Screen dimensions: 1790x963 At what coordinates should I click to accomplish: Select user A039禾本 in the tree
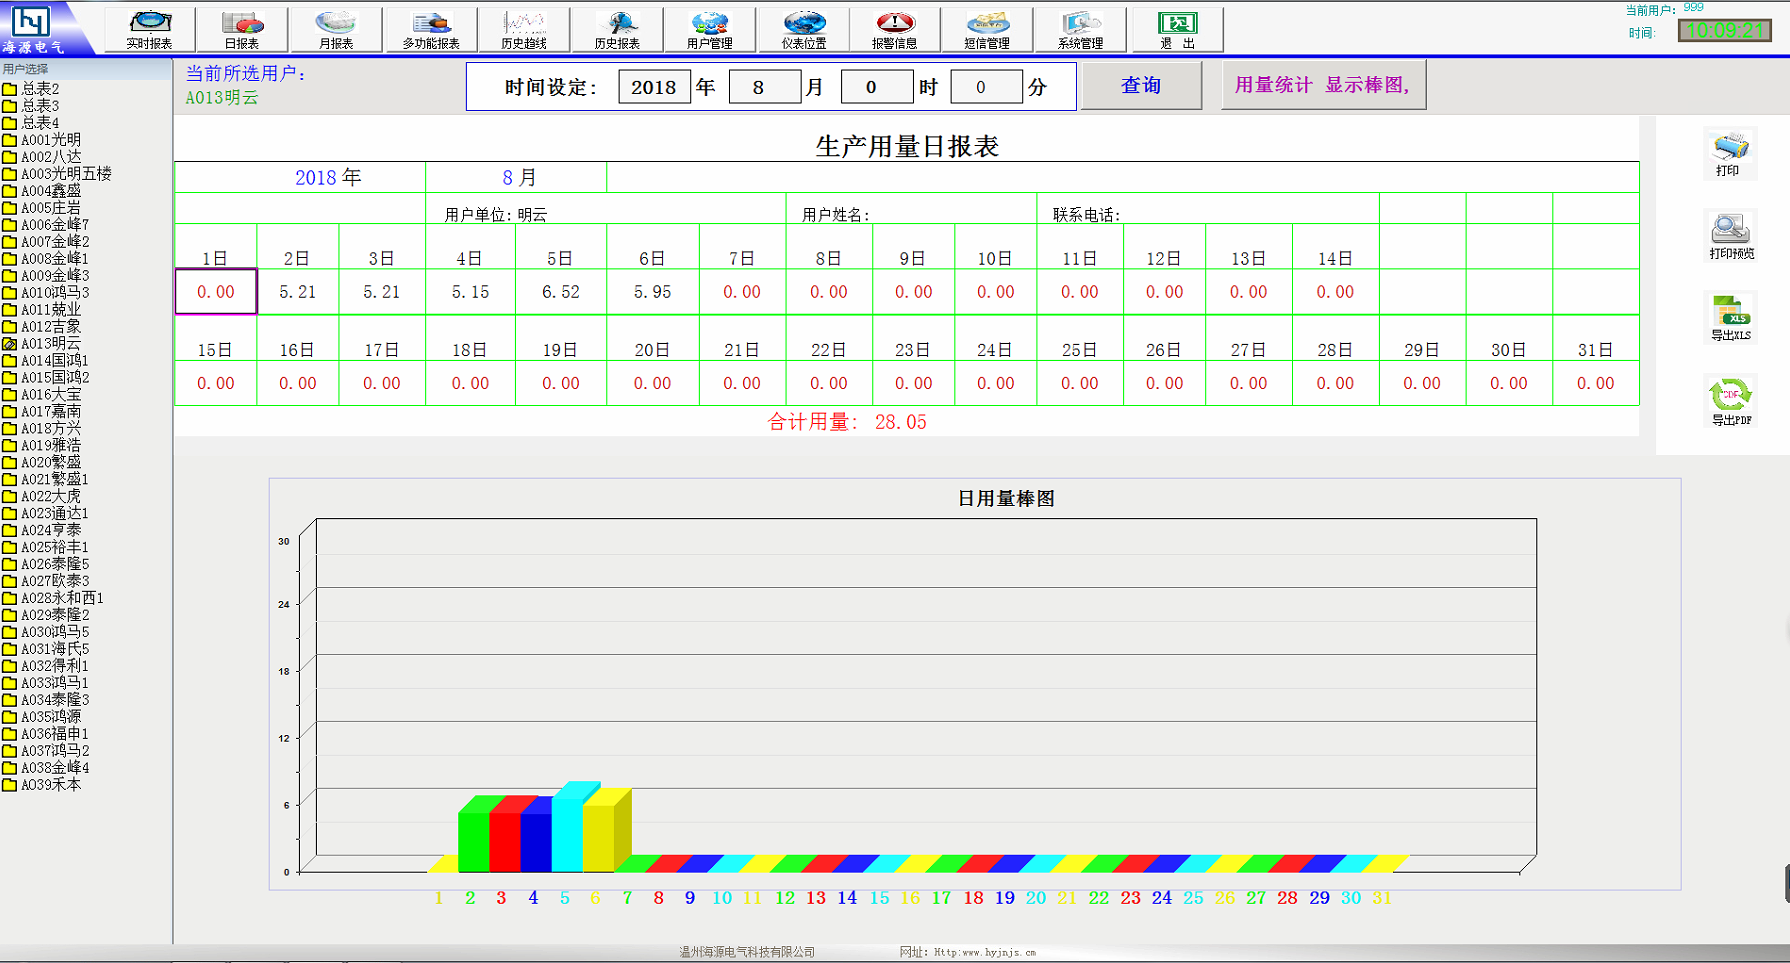51,785
